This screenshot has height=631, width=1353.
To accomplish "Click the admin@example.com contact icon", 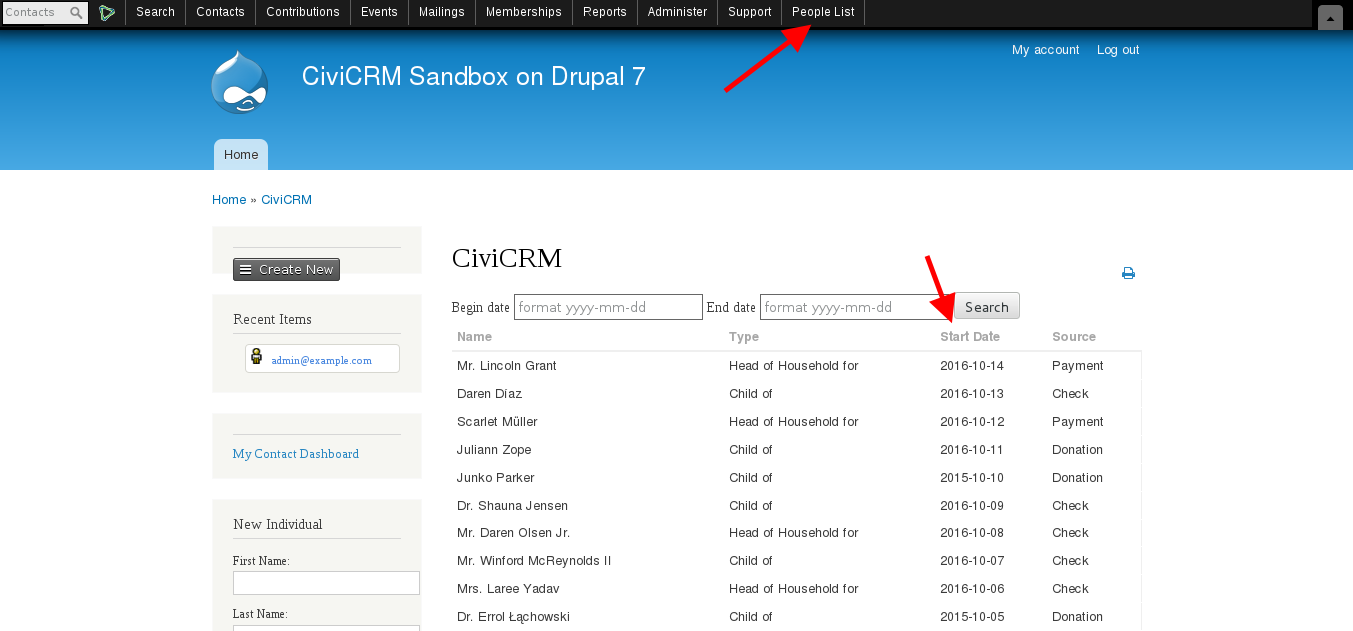I will 257,357.
